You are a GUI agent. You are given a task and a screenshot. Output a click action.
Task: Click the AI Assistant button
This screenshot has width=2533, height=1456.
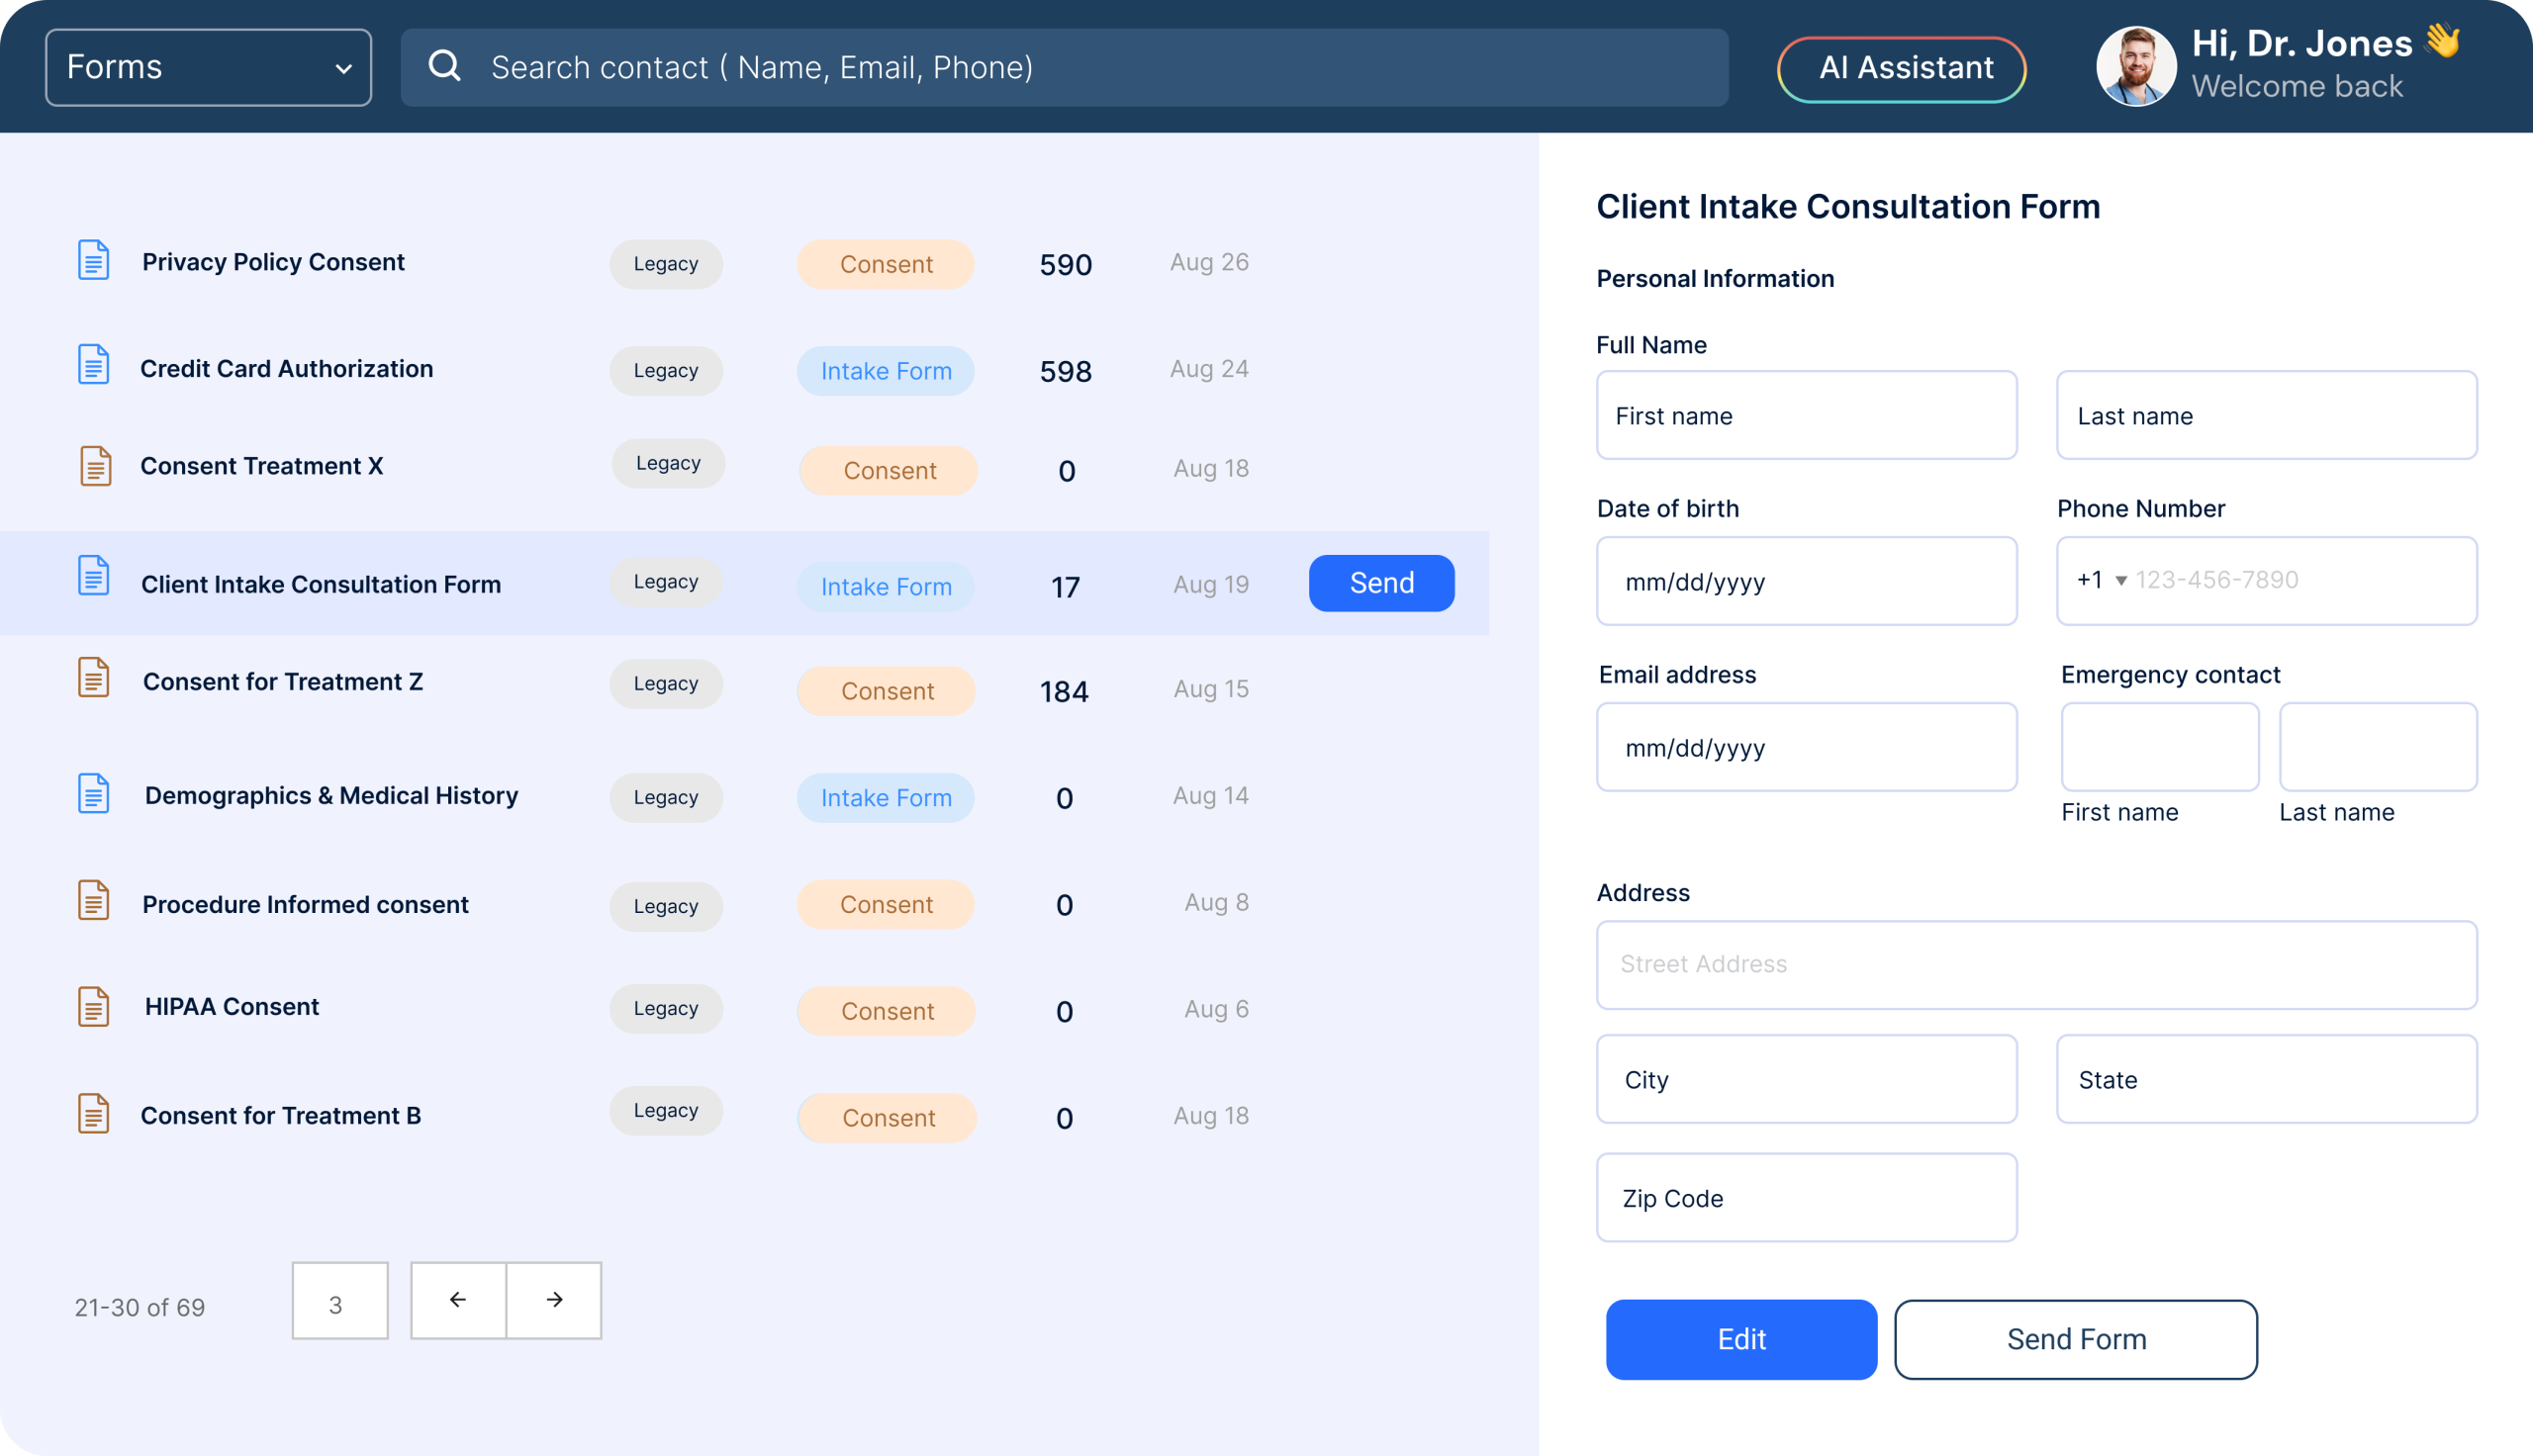coord(1901,69)
